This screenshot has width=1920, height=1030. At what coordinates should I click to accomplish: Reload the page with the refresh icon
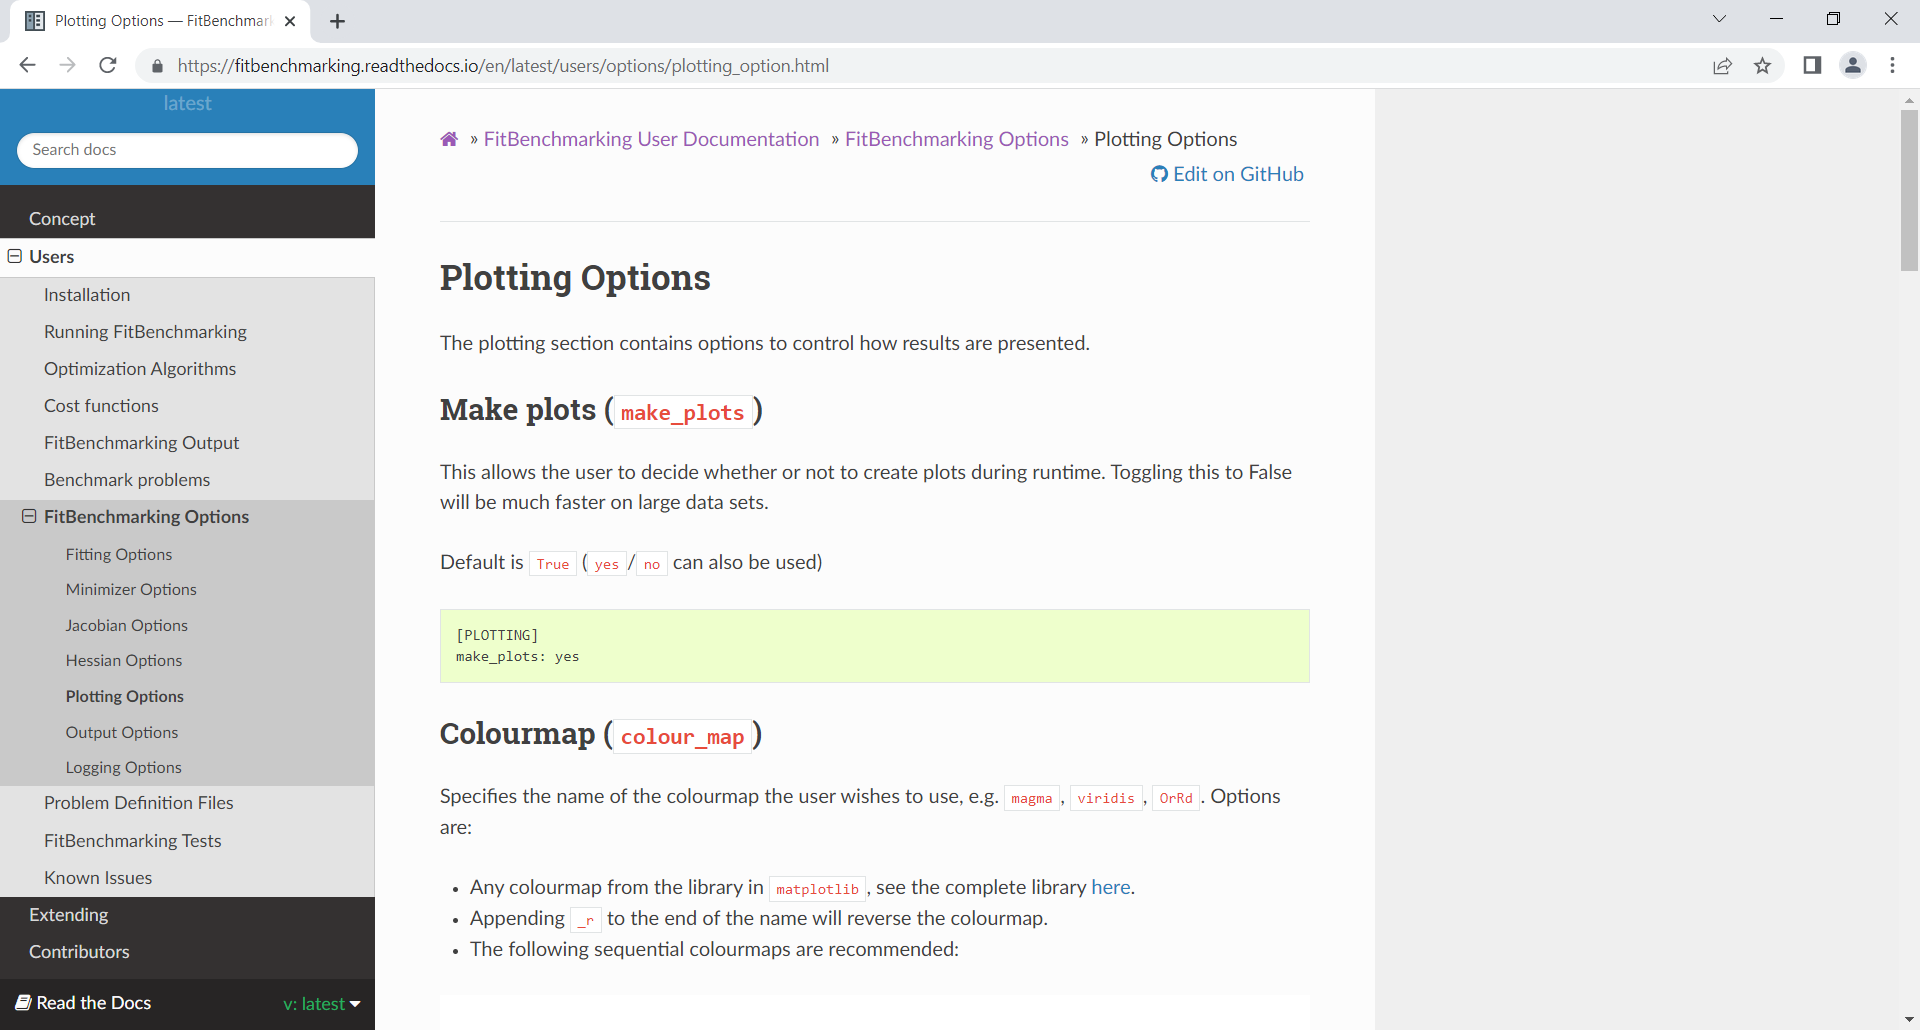pos(108,65)
